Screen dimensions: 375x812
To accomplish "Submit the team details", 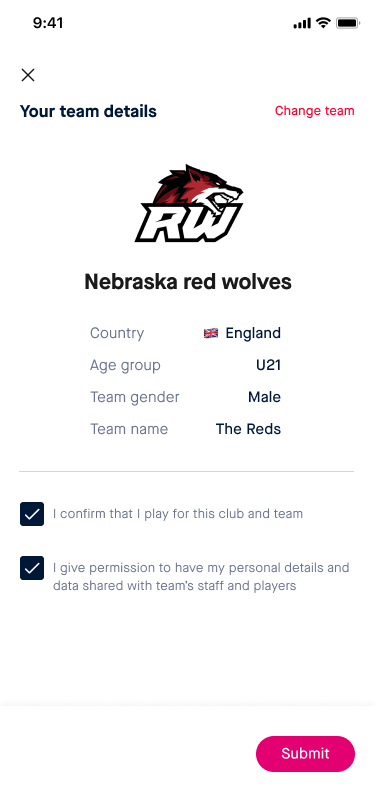I will 306,753.
